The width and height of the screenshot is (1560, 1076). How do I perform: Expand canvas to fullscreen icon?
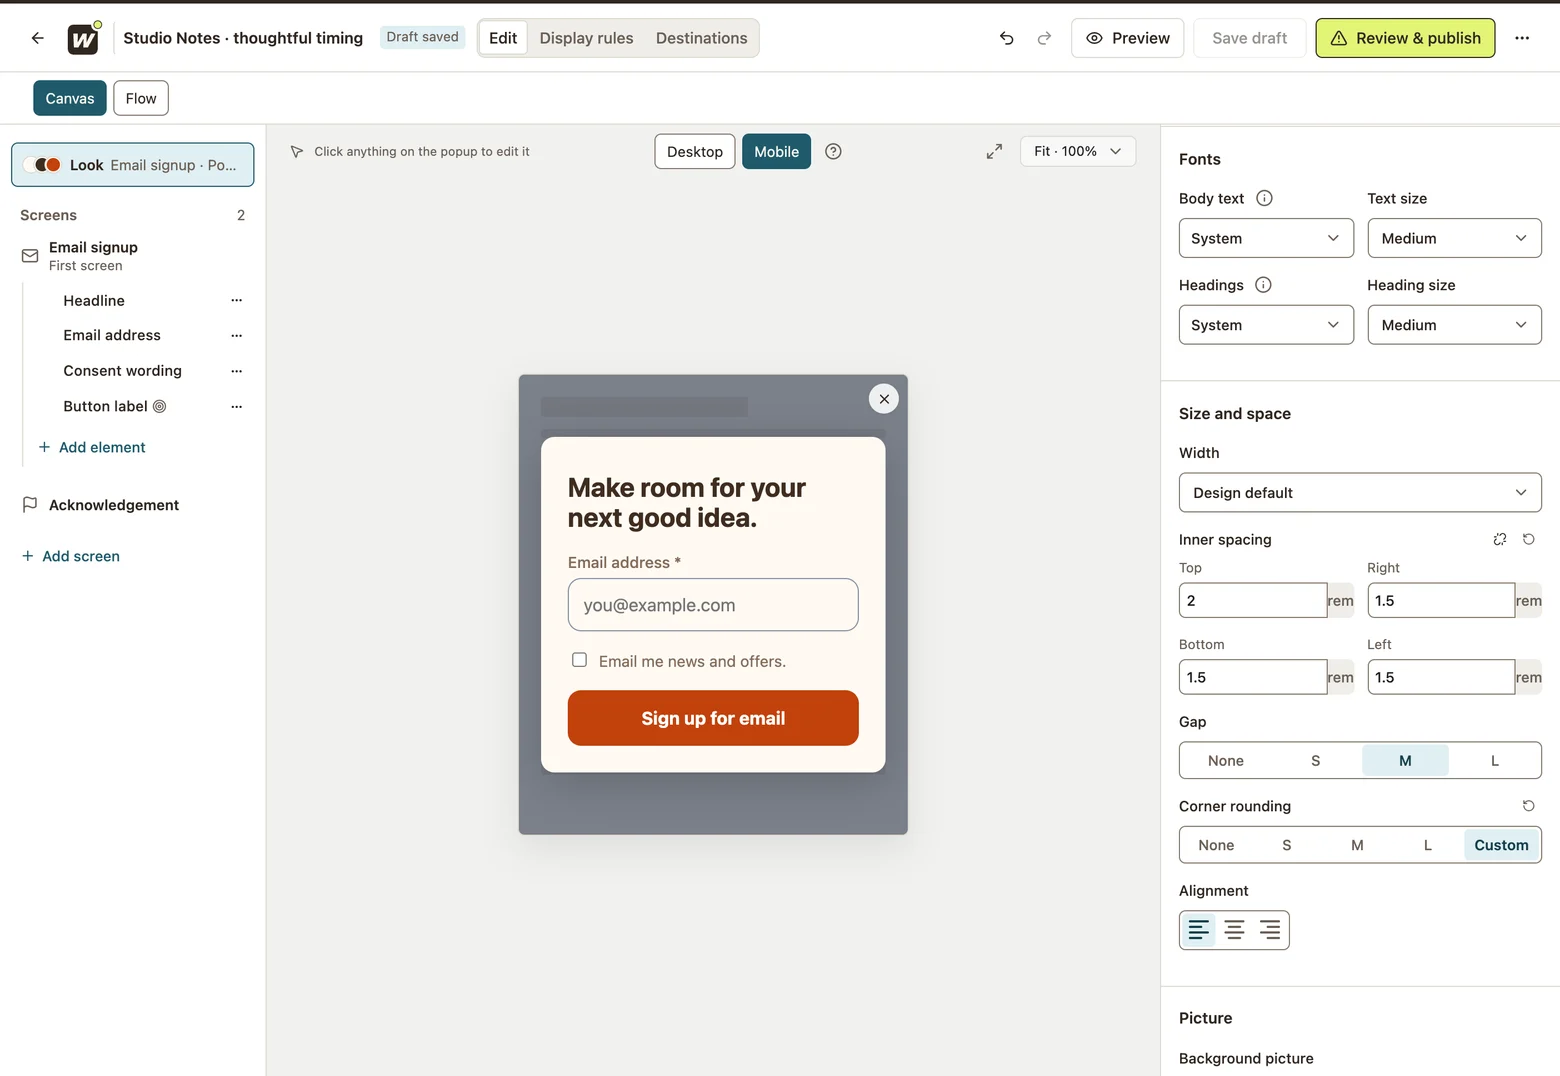[994, 151]
